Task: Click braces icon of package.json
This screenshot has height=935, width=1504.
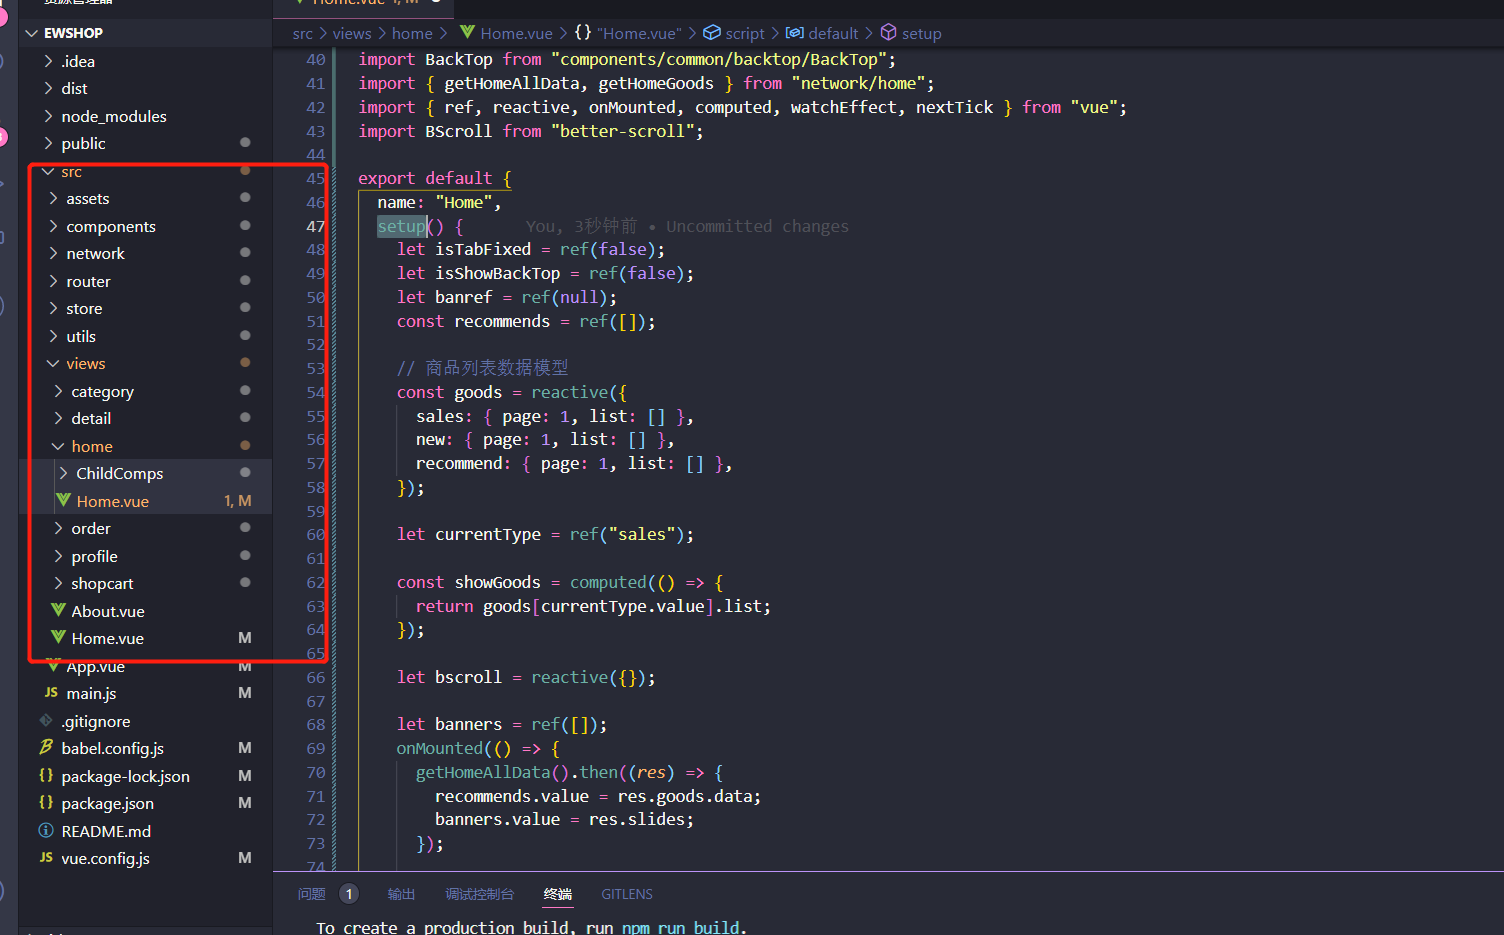Action: [x=46, y=802]
